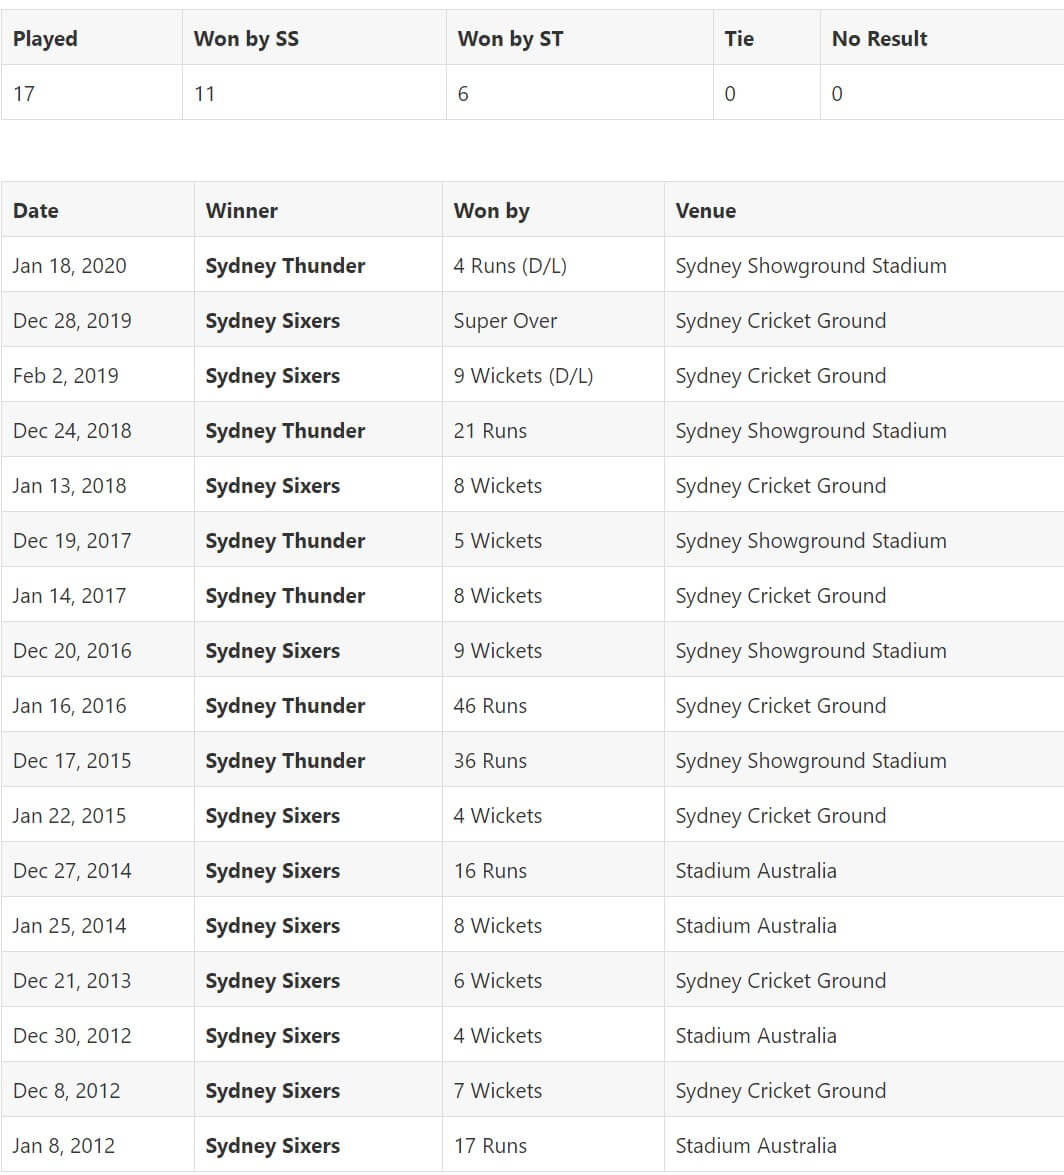
Task: Click Stadium Australia in the Dec 27, 2014 row
Action: coord(756,871)
